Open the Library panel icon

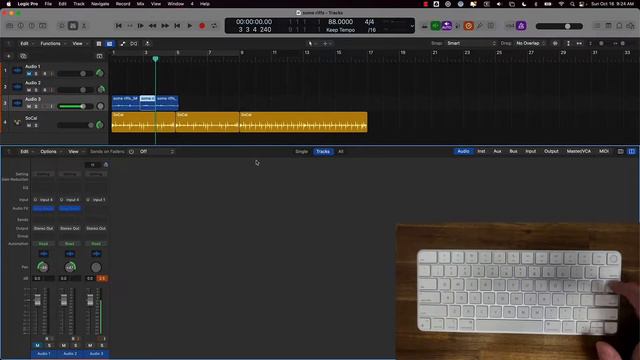click(9, 26)
